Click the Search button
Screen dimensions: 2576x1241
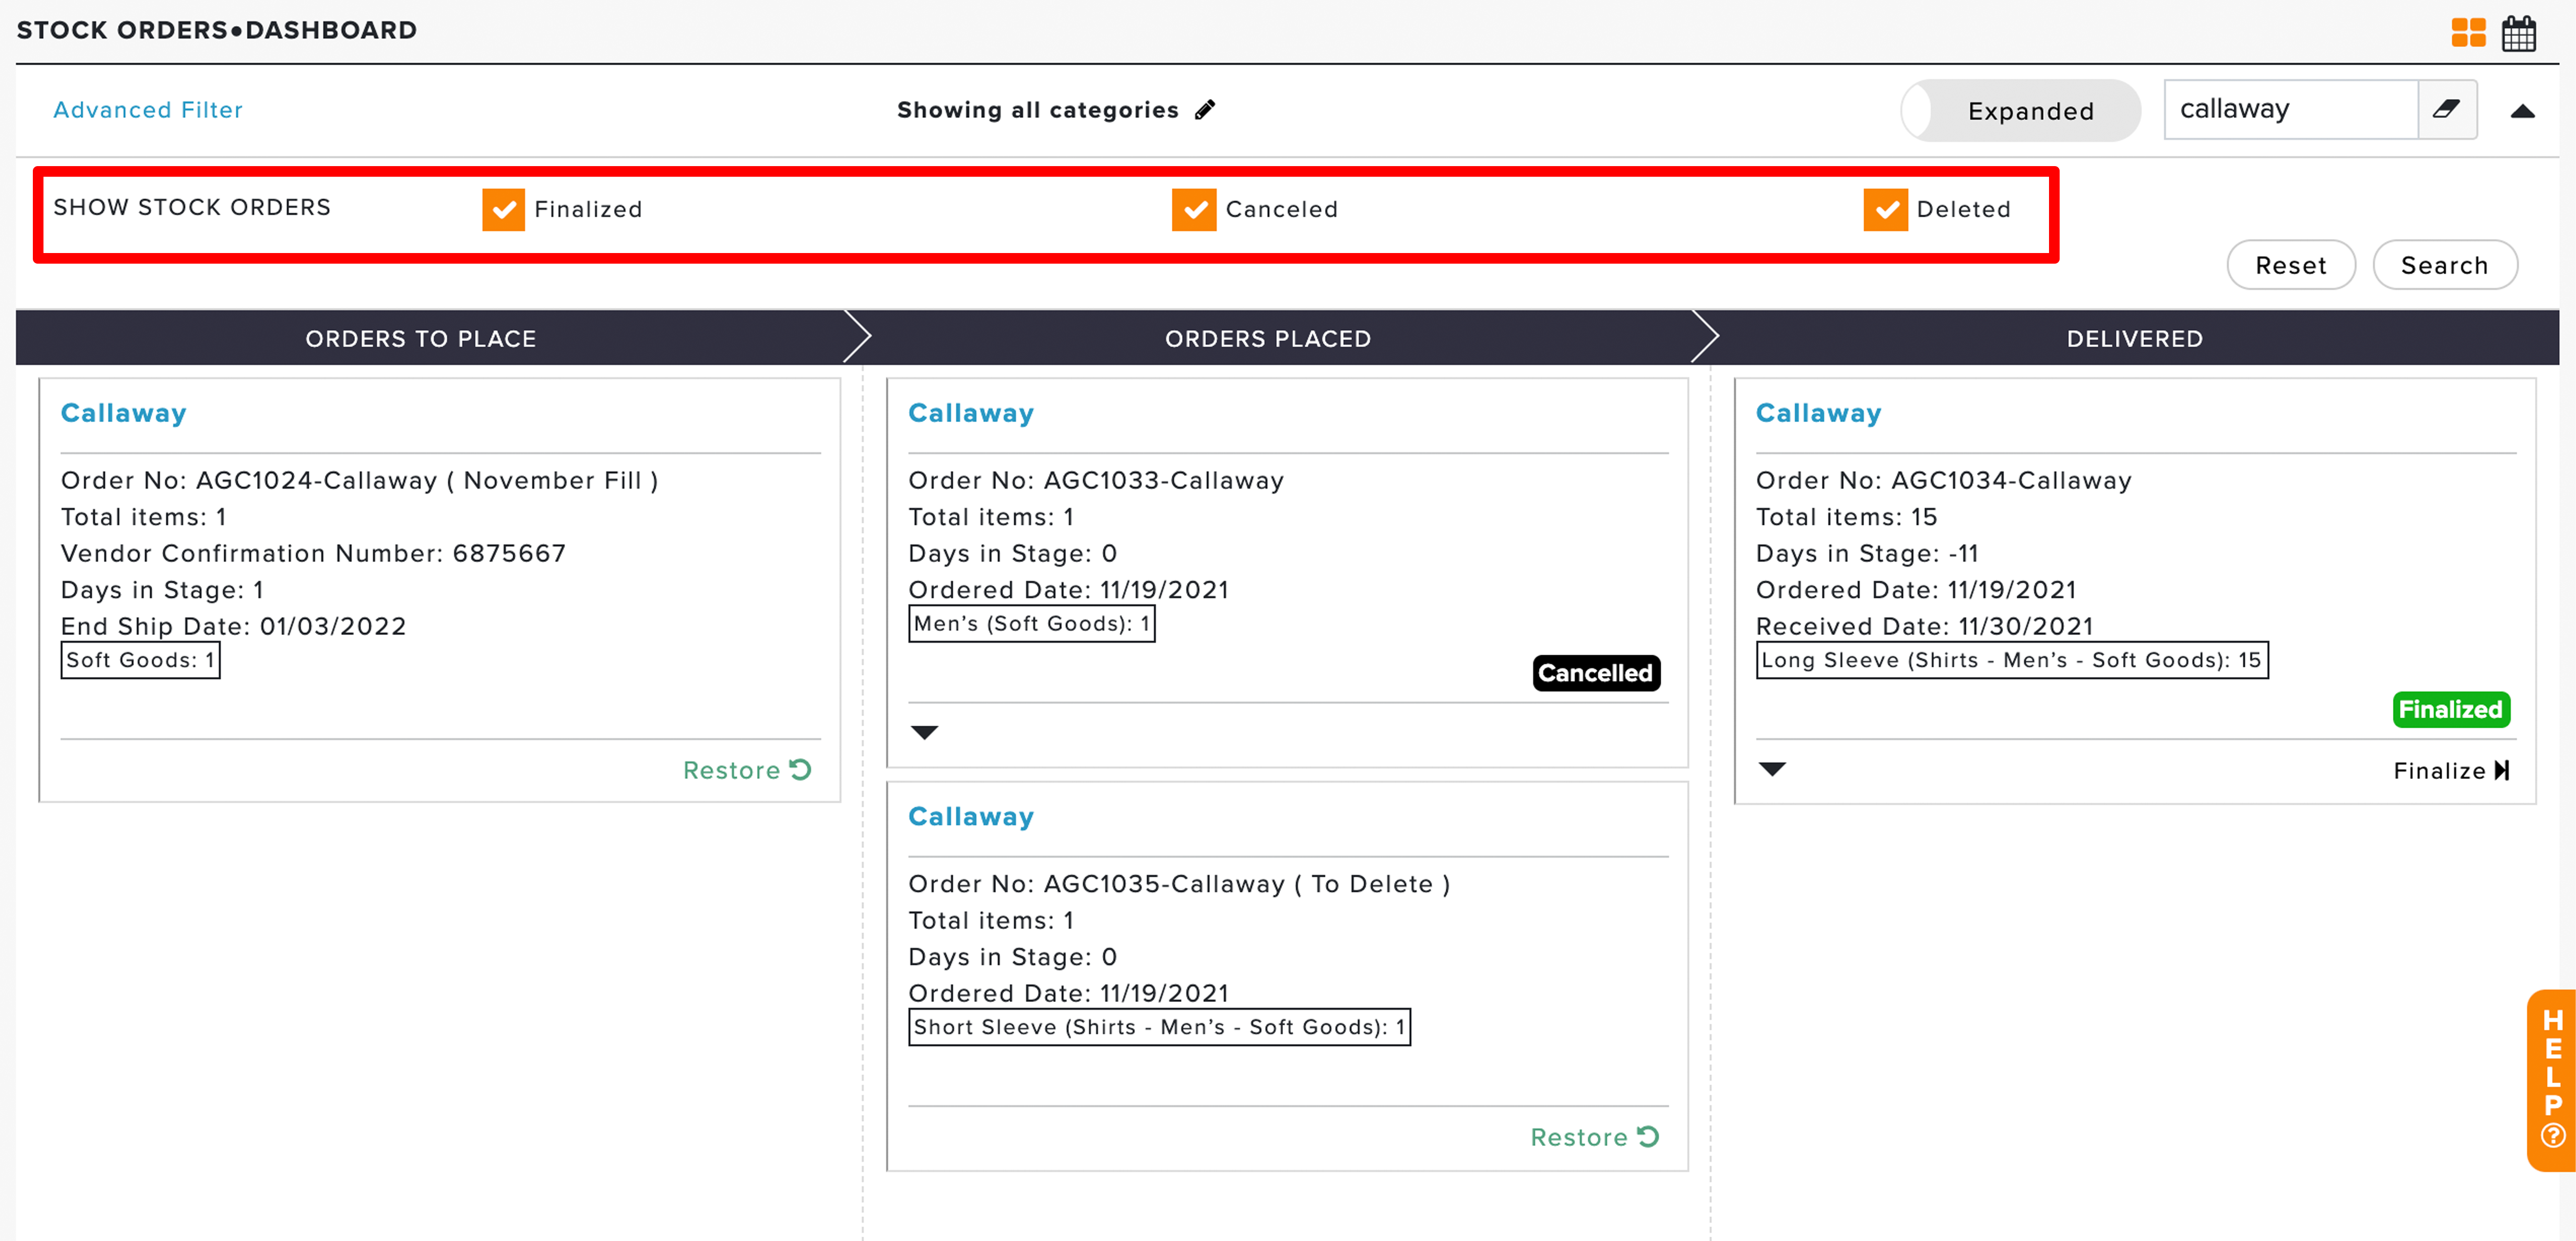[2444, 265]
